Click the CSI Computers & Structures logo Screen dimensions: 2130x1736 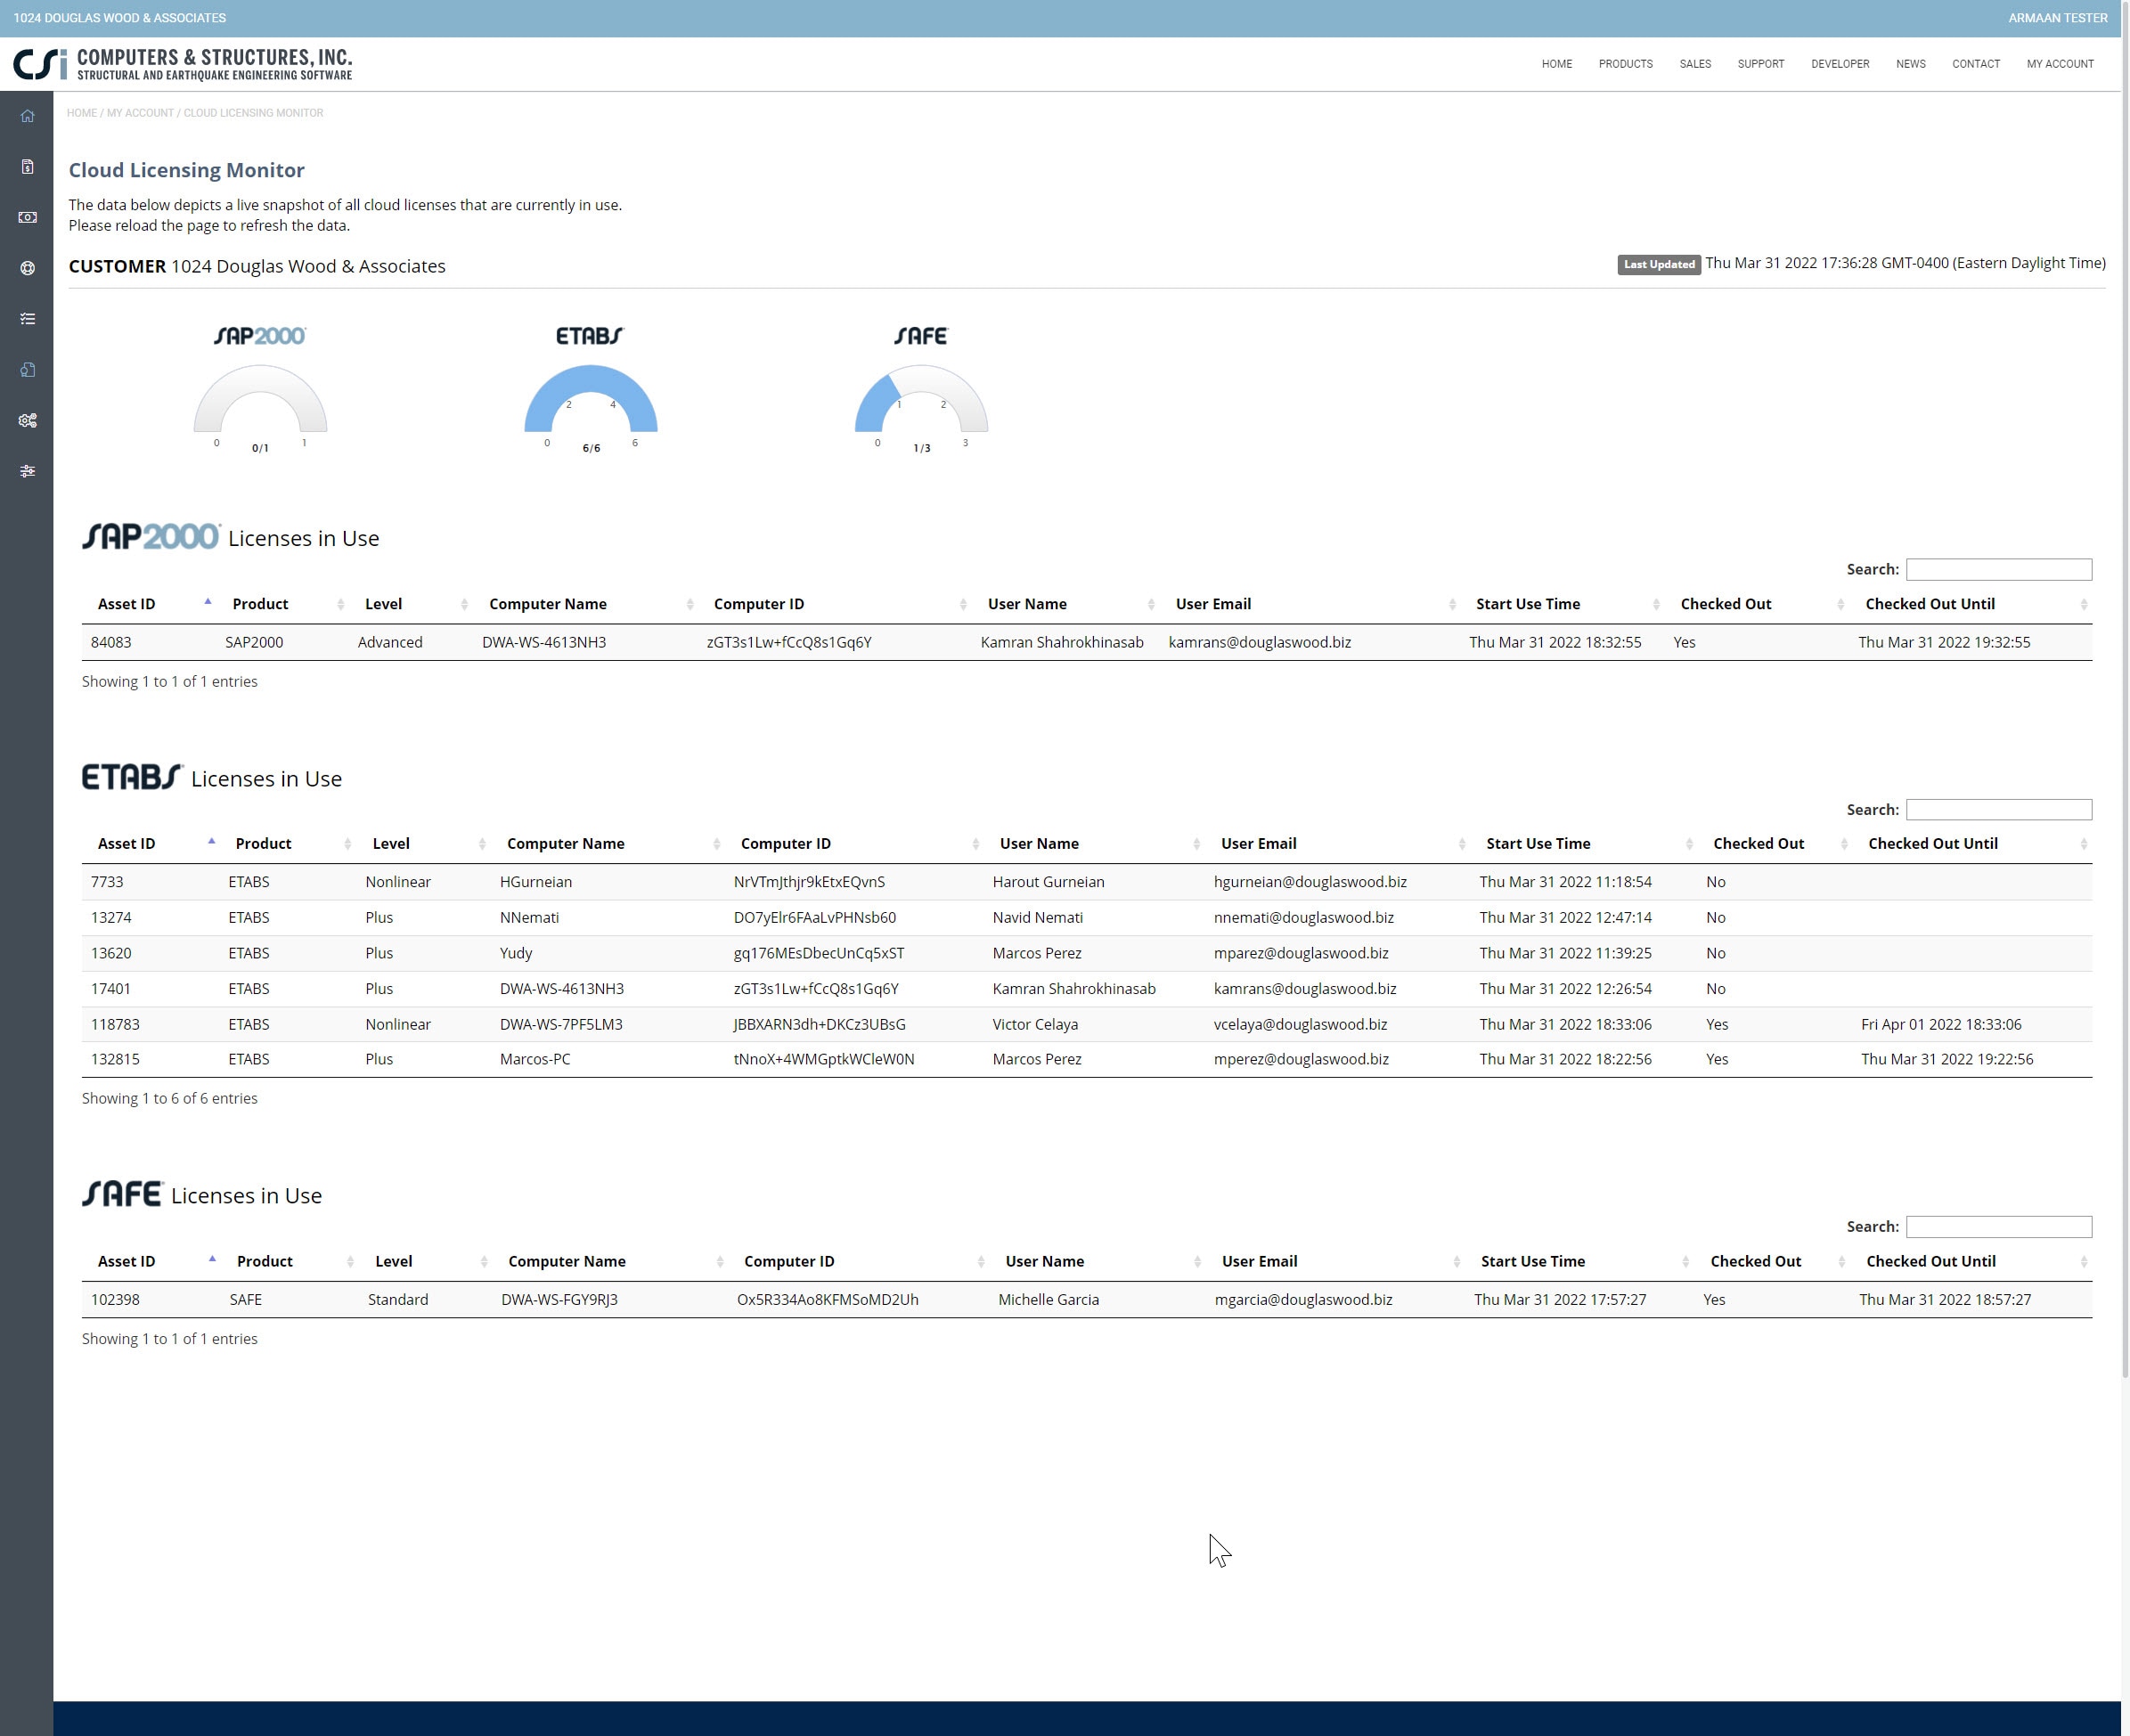coord(183,64)
